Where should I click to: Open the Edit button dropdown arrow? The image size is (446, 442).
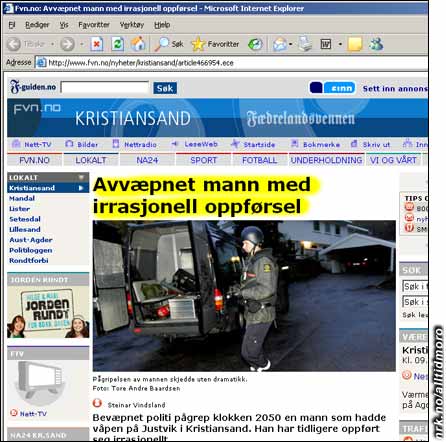pos(340,44)
